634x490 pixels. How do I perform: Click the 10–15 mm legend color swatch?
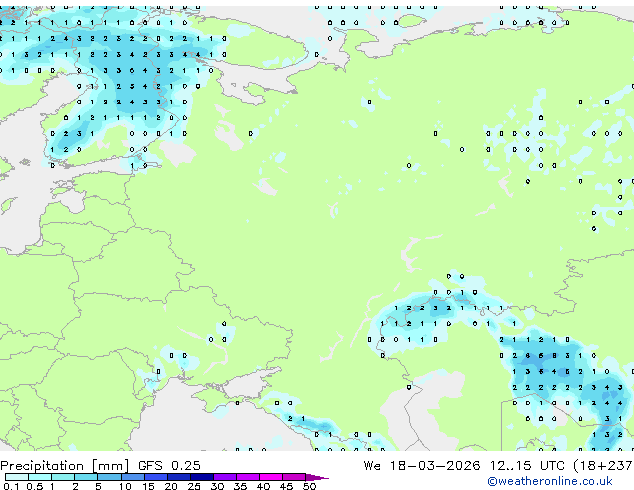tap(133, 477)
